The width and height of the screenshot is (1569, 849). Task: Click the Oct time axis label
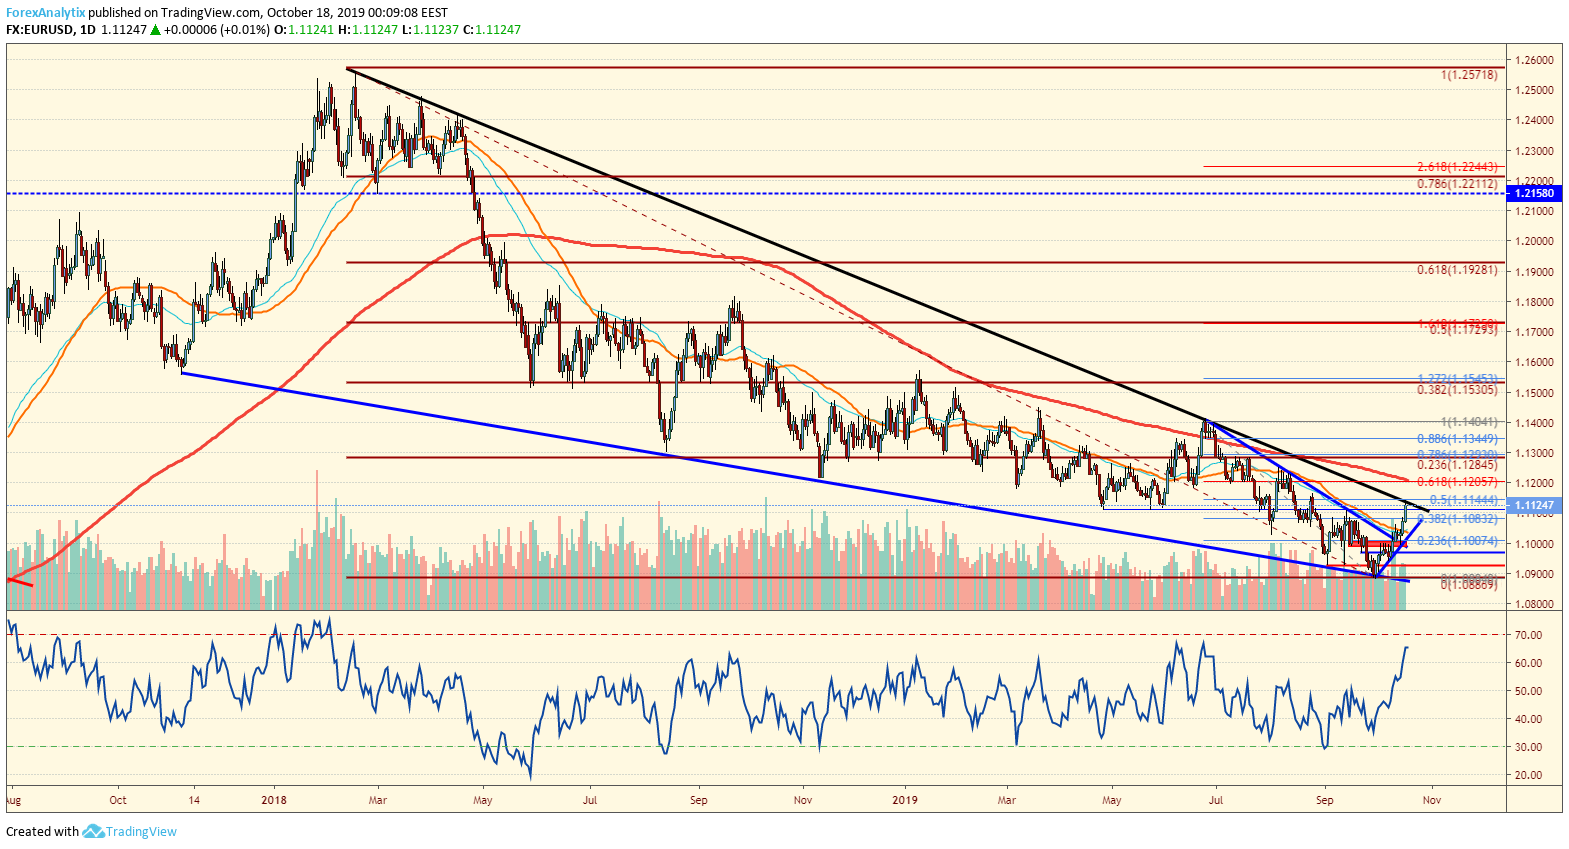(118, 800)
